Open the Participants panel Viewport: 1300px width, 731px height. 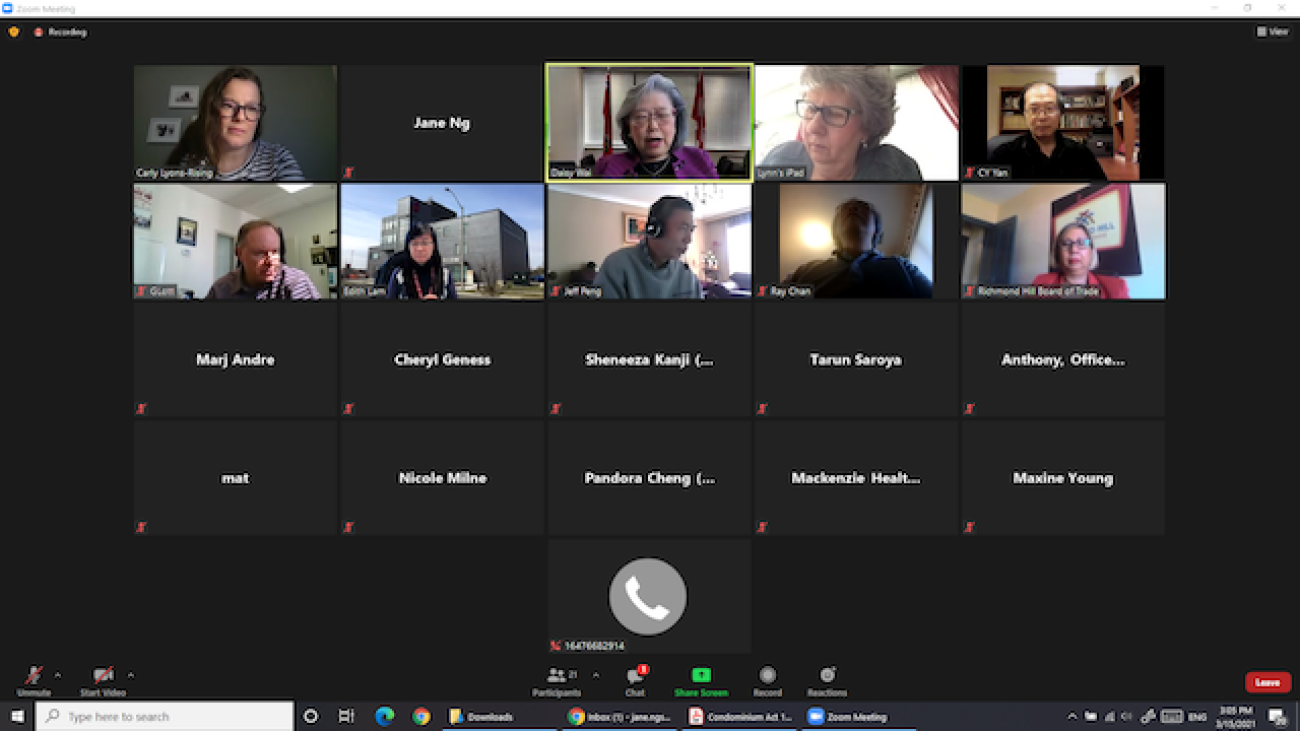pyautogui.click(x=557, y=680)
